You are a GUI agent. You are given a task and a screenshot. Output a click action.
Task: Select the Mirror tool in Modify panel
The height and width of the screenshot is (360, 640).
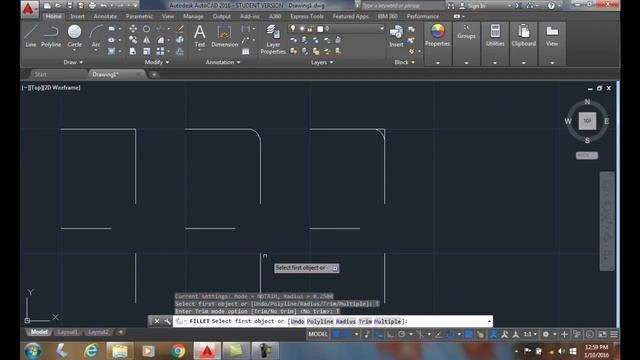pyautogui.click(x=147, y=40)
